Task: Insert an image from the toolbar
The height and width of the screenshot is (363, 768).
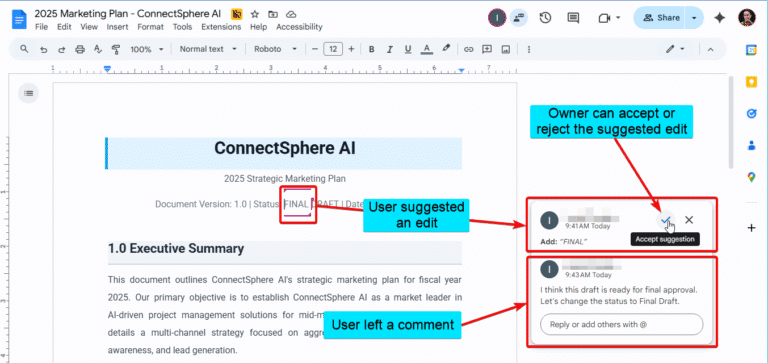Action: click(506, 49)
